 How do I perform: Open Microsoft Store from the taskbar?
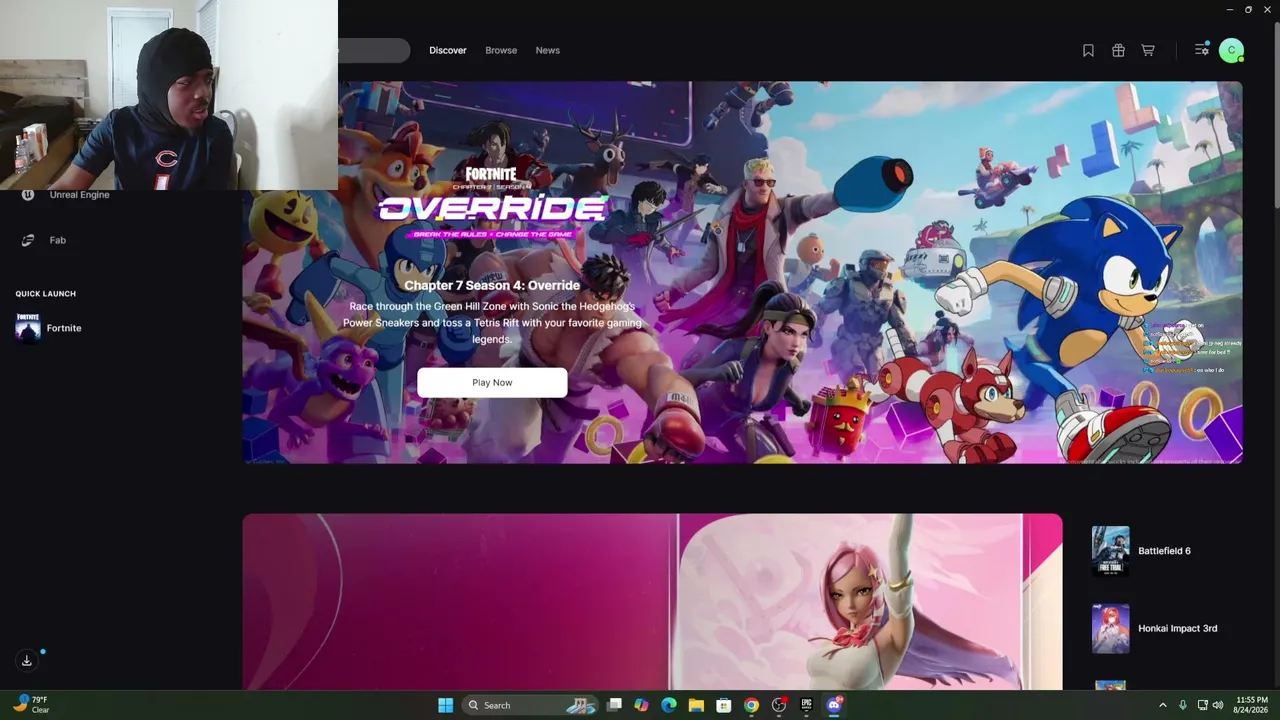723,705
